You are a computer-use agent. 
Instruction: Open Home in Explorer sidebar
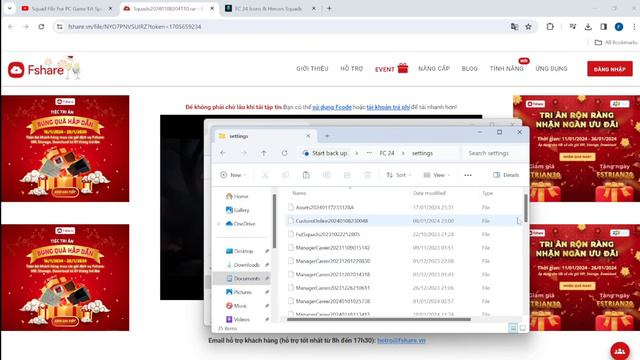tap(237, 196)
